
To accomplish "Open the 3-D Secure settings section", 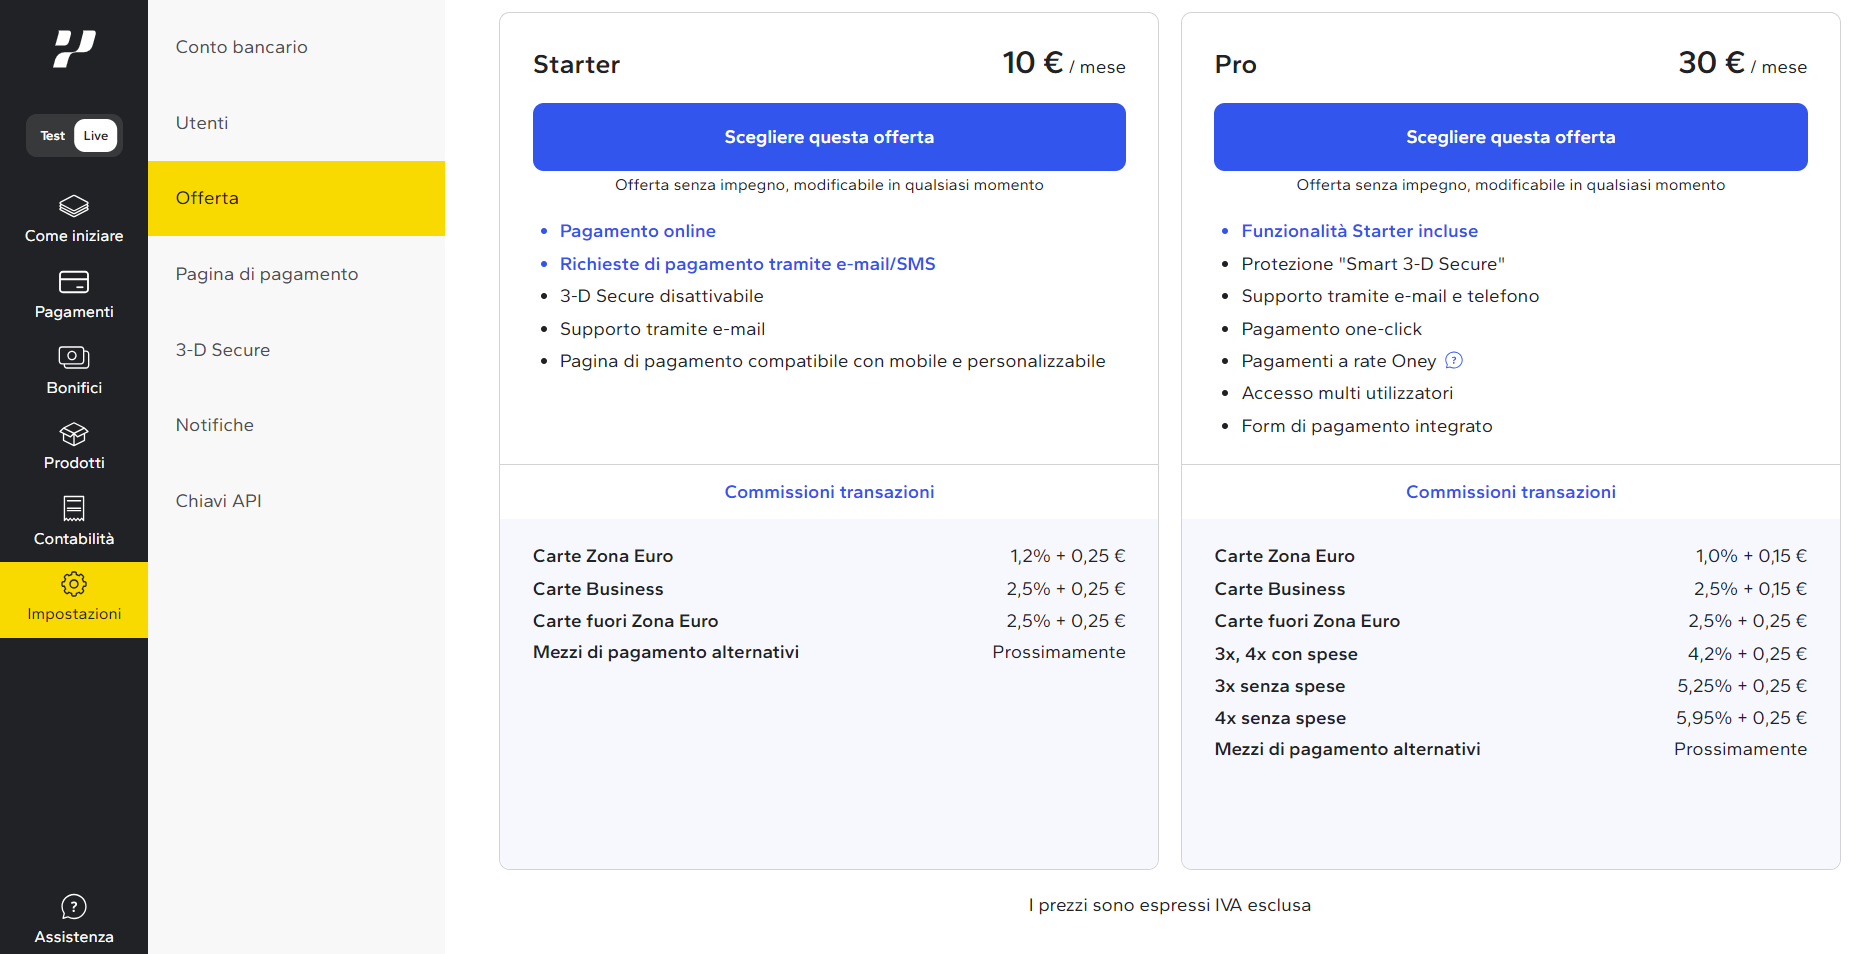I will point(296,350).
